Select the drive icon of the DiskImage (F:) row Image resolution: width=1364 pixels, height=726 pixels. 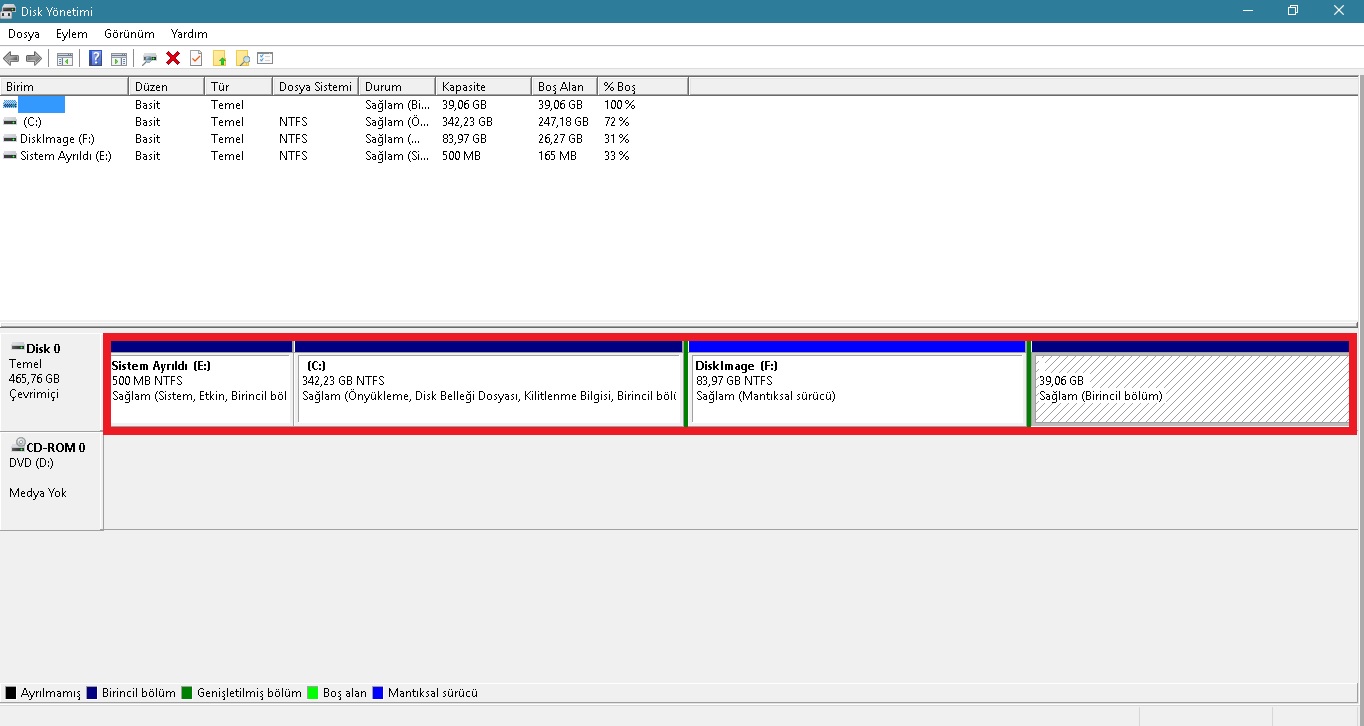(10, 138)
